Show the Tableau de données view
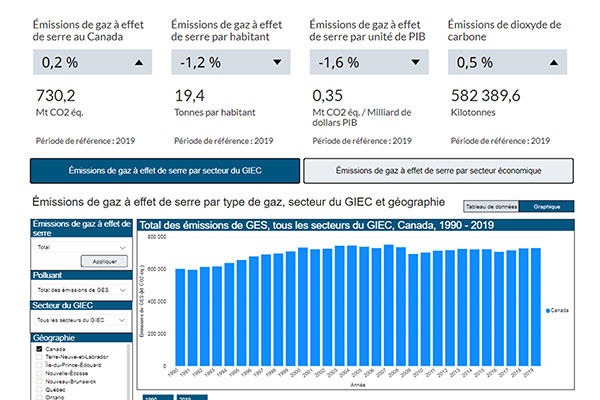 [x=491, y=206]
